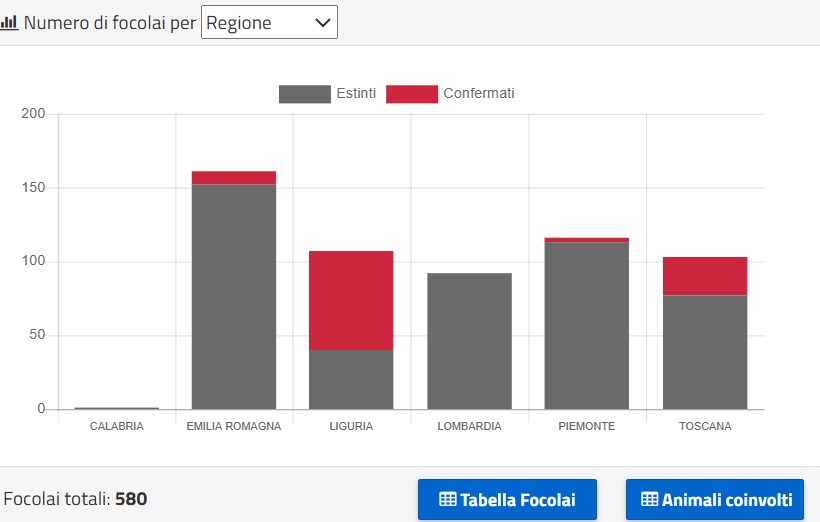Select the Lombardia bar in the chart
The width and height of the screenshot is (820, 522).
coord(469,341)
